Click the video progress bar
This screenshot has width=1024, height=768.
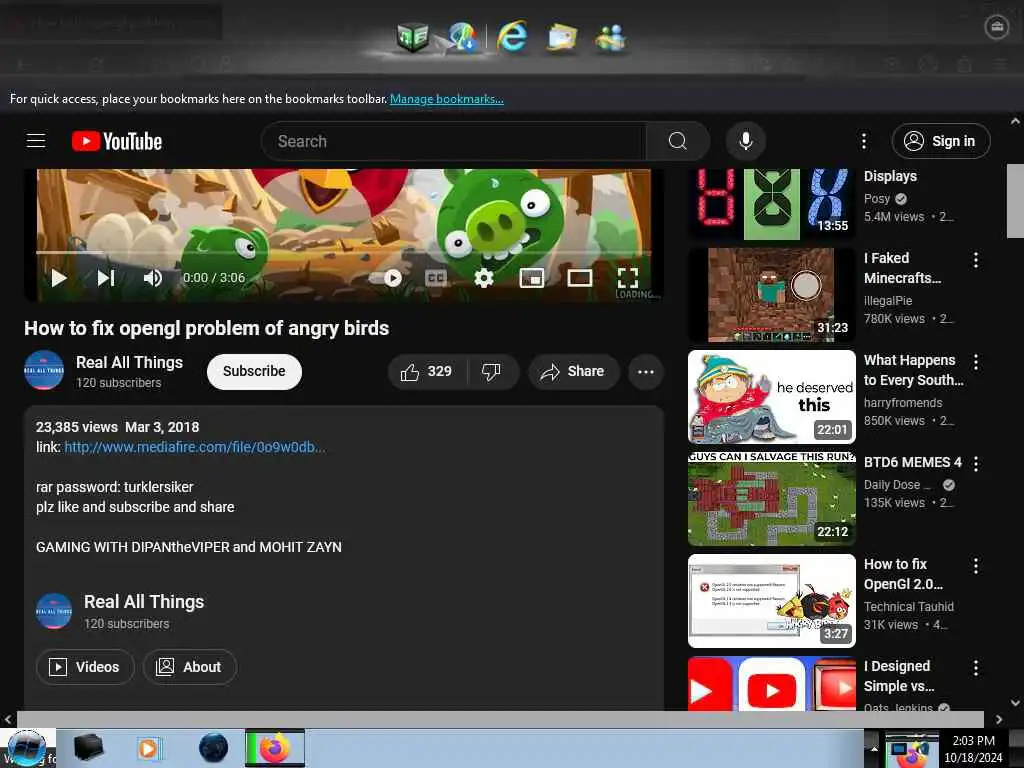[343, 252]
